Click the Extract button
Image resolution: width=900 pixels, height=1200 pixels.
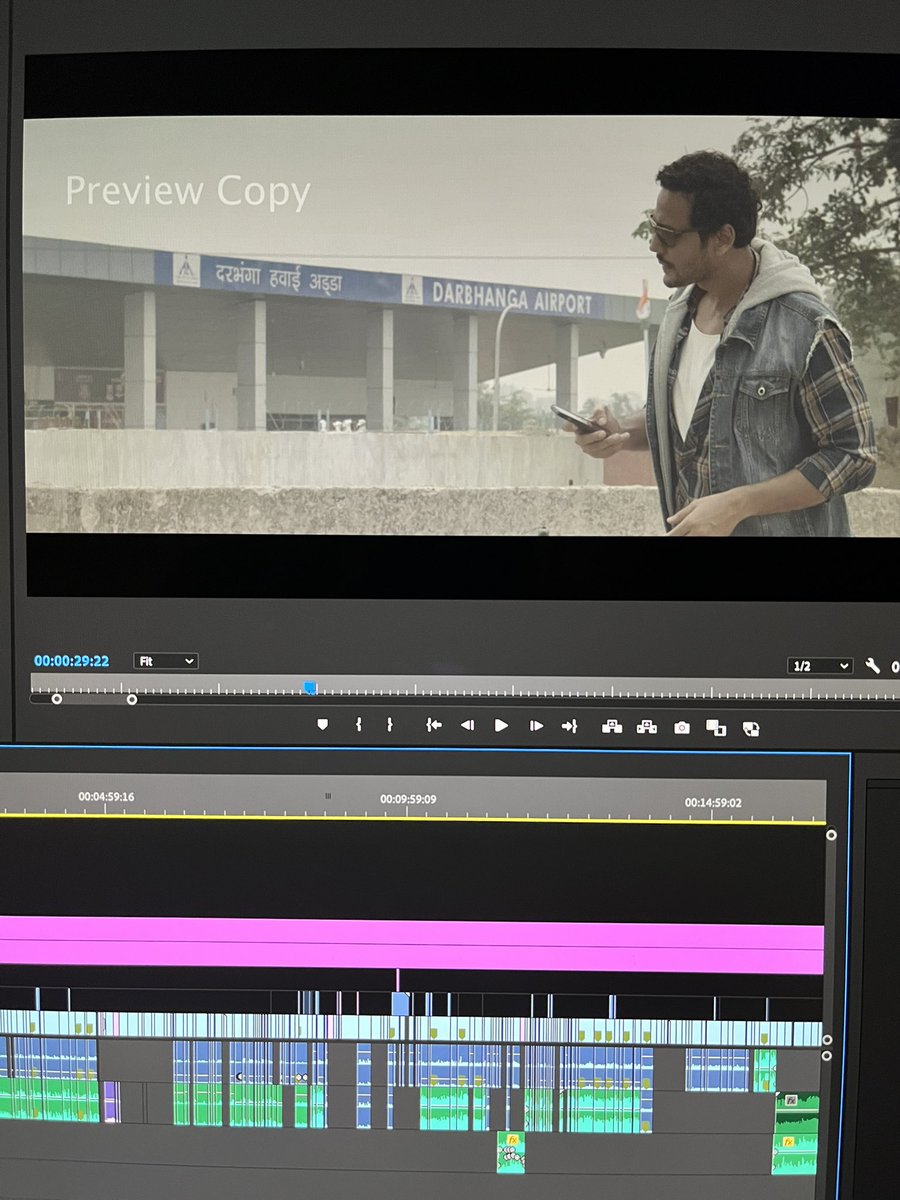pyautogui.click(x=647, y=727)
